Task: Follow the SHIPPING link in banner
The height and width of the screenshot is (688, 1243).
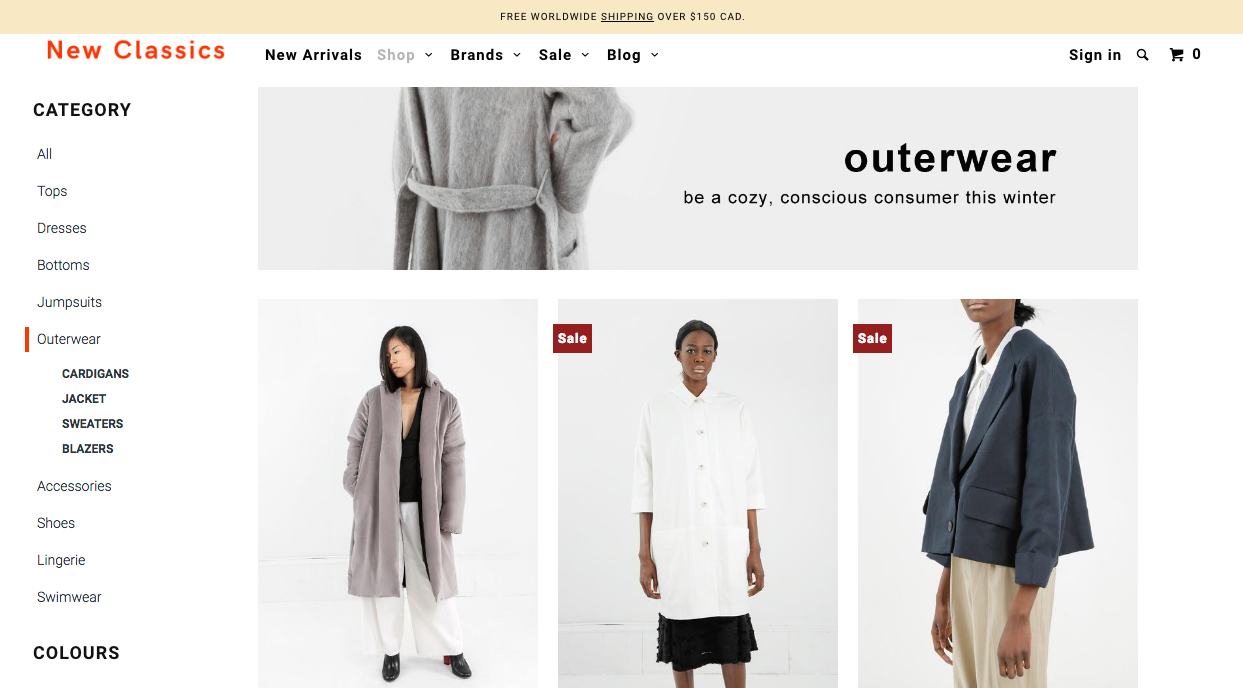Action: [x=627, y=17]
